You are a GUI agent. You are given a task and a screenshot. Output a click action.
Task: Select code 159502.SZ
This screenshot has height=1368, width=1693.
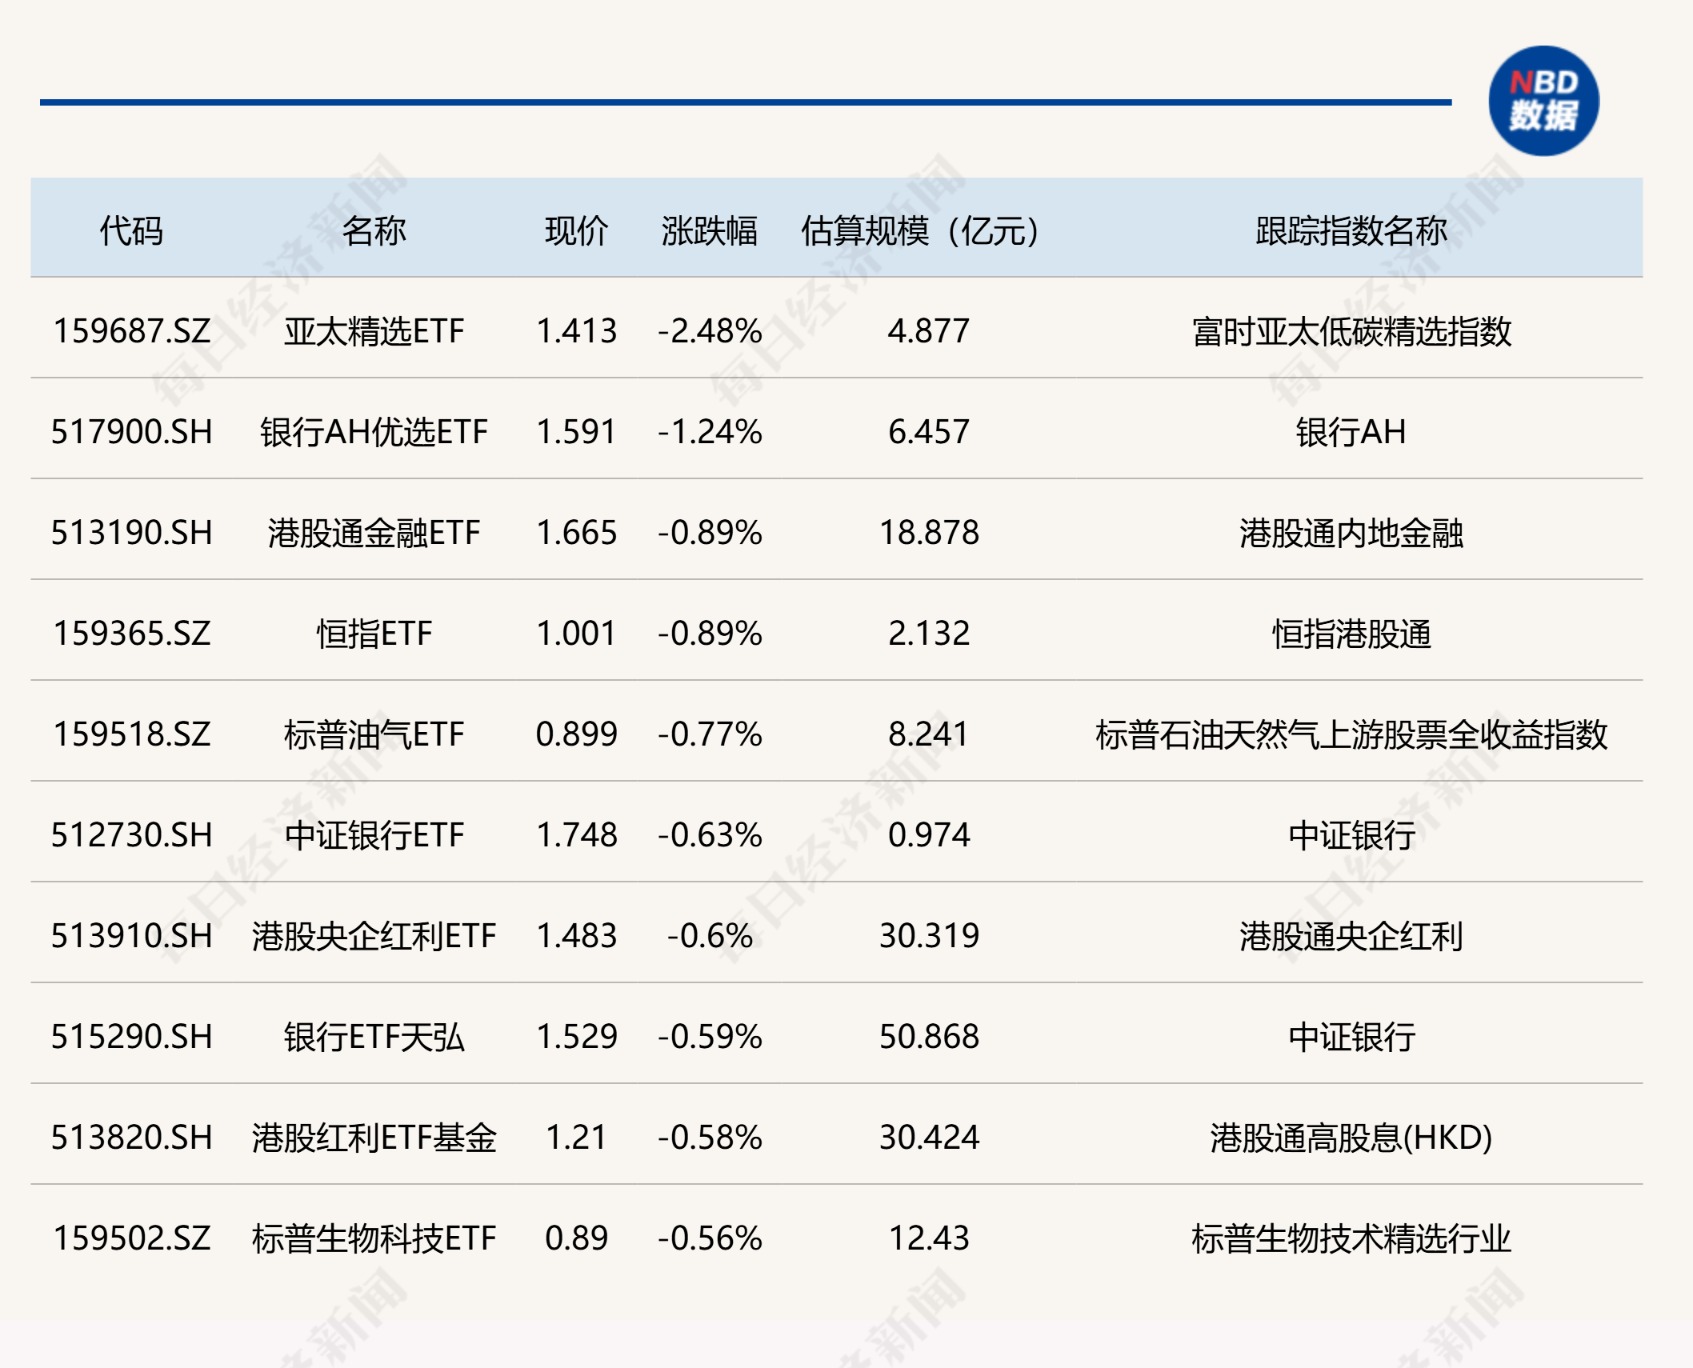[x=131, y=1239]
